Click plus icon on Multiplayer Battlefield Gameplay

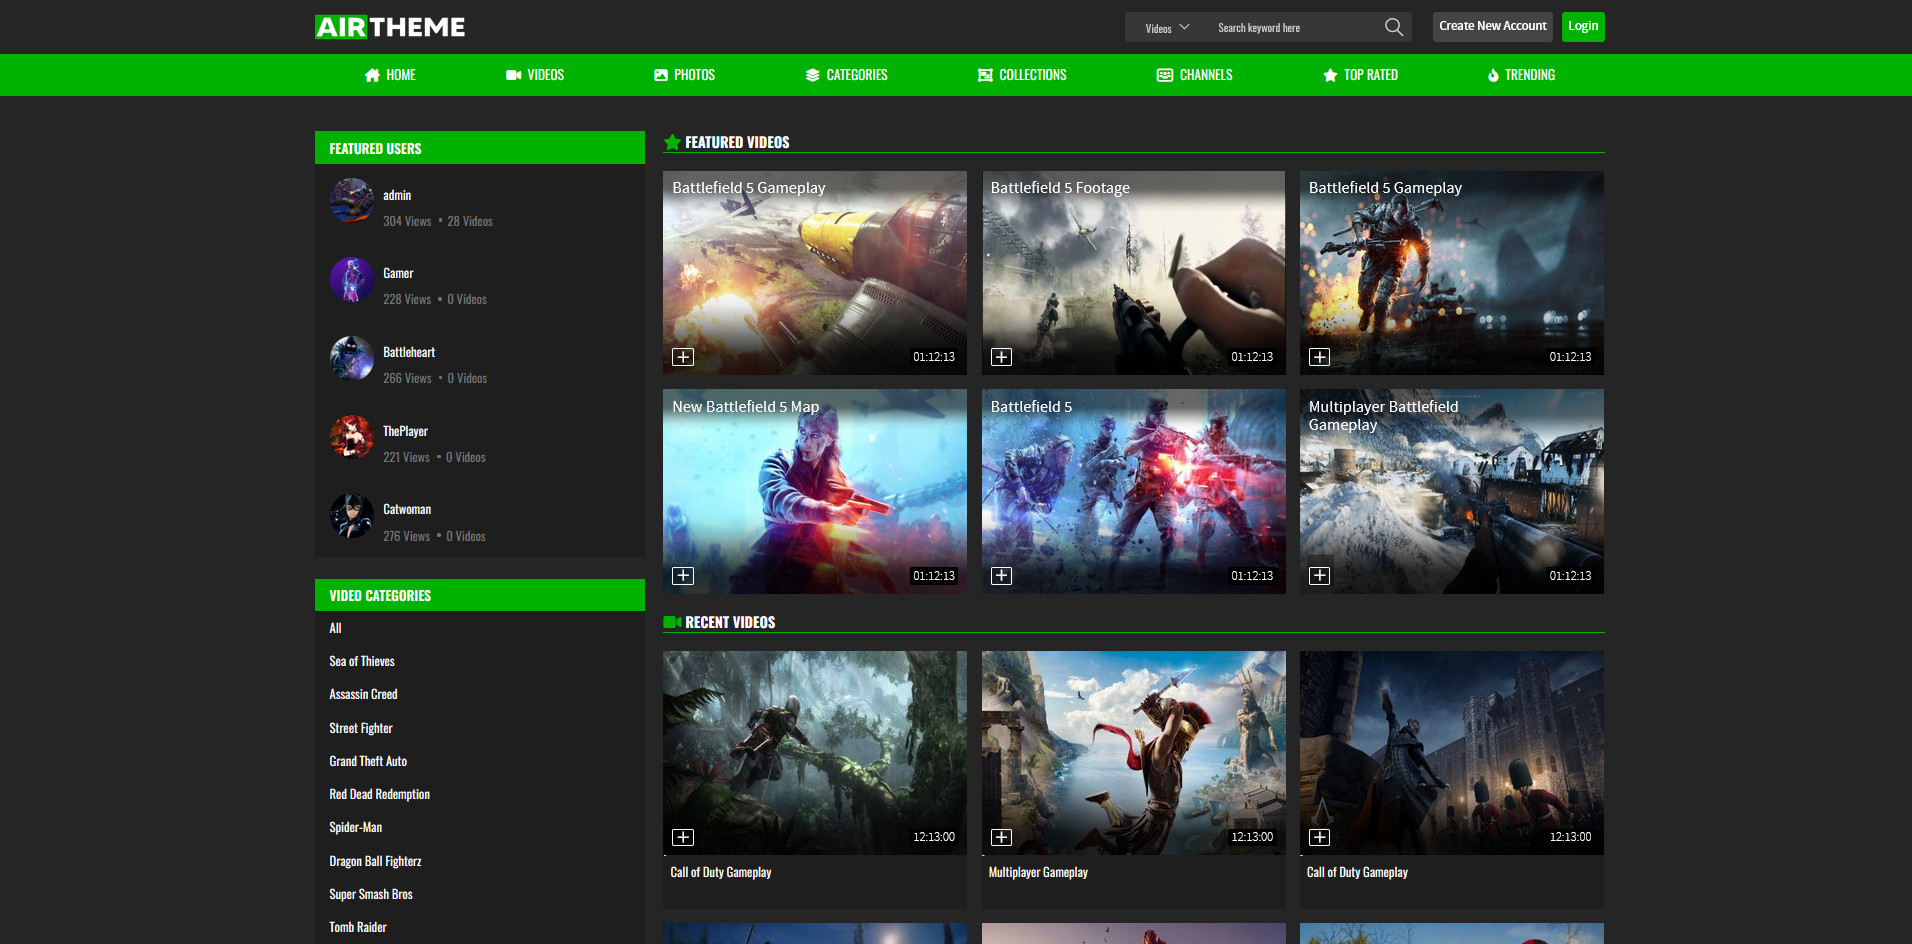pyautogui.click(x=1320, y=576)
